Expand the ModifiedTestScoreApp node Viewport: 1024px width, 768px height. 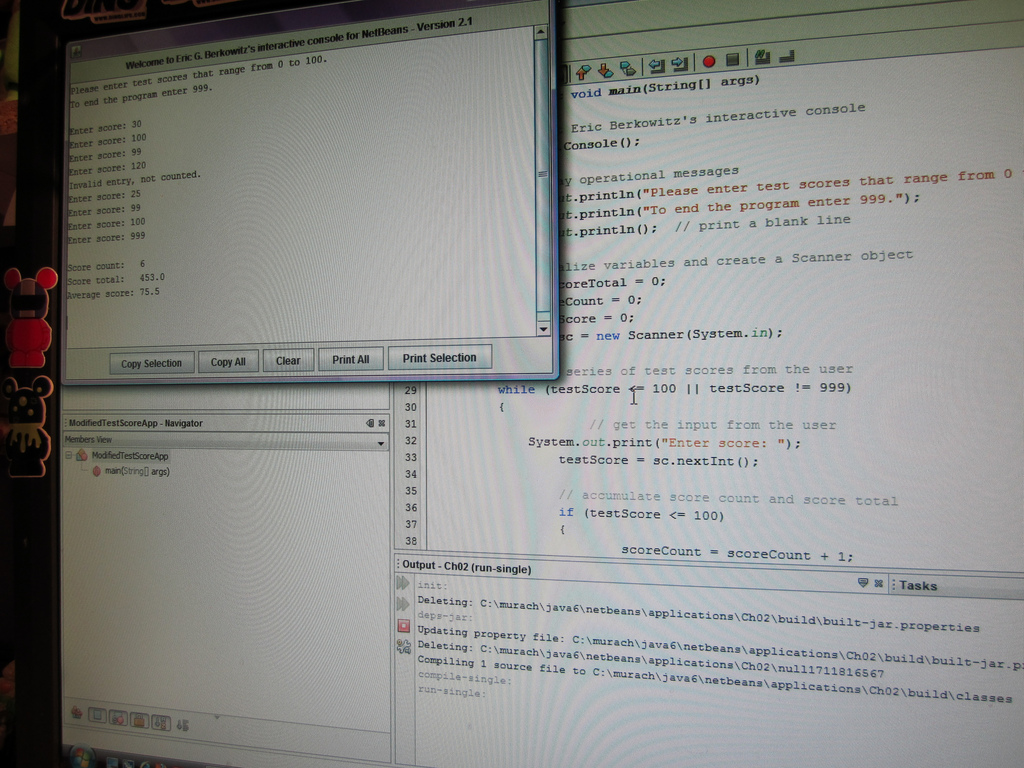(x=68, y=455)
